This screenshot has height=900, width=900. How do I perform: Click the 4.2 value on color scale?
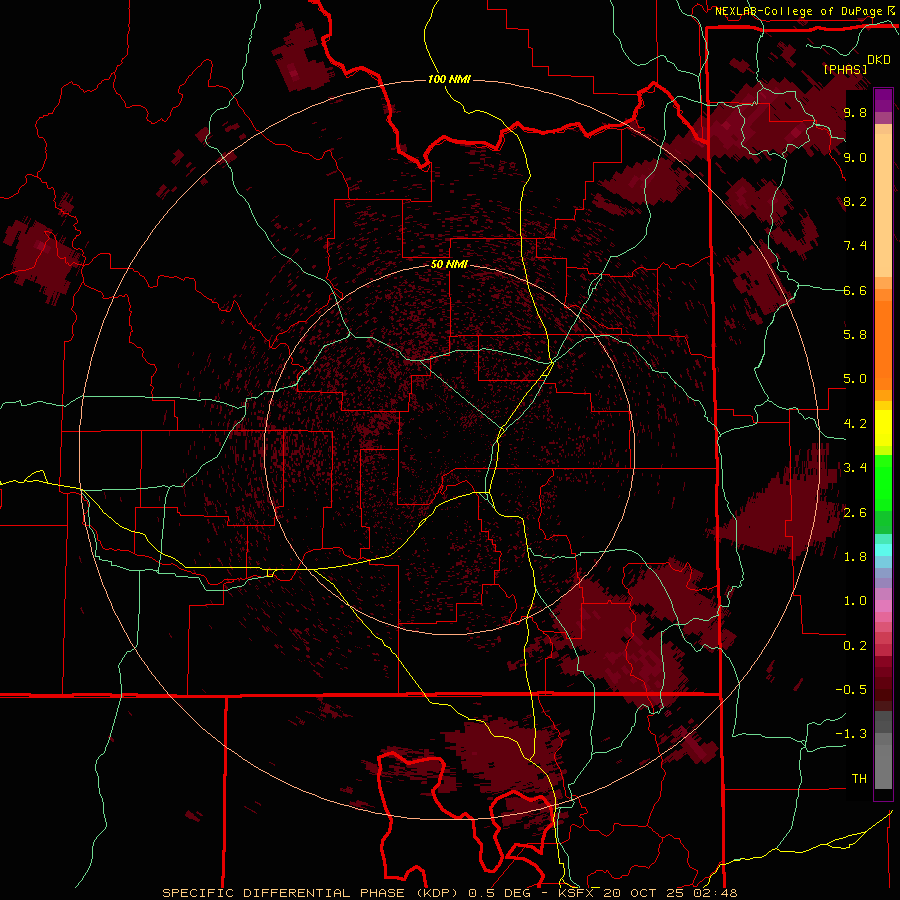855,424
